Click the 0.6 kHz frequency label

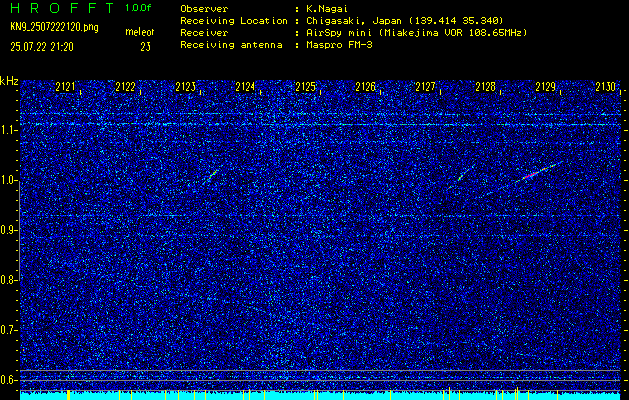[x=8, y=380]
